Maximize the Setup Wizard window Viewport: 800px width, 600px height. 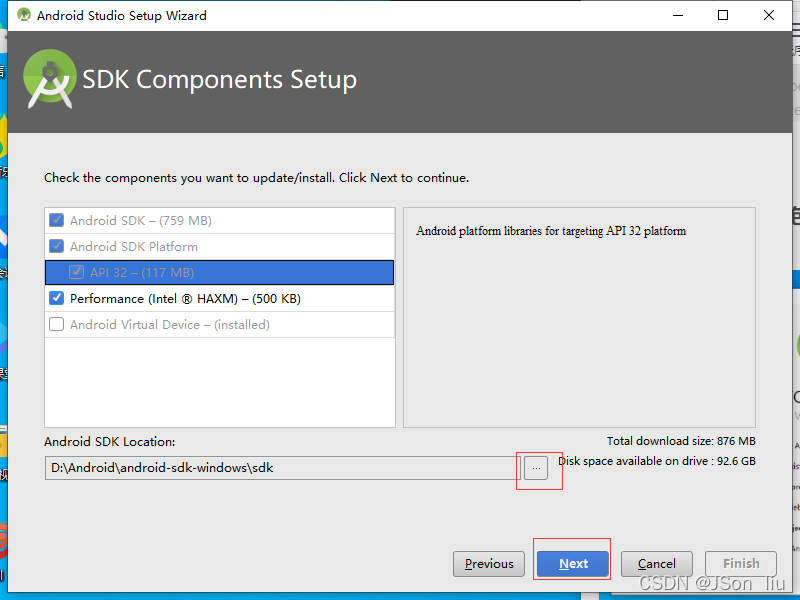pos(723,15)
